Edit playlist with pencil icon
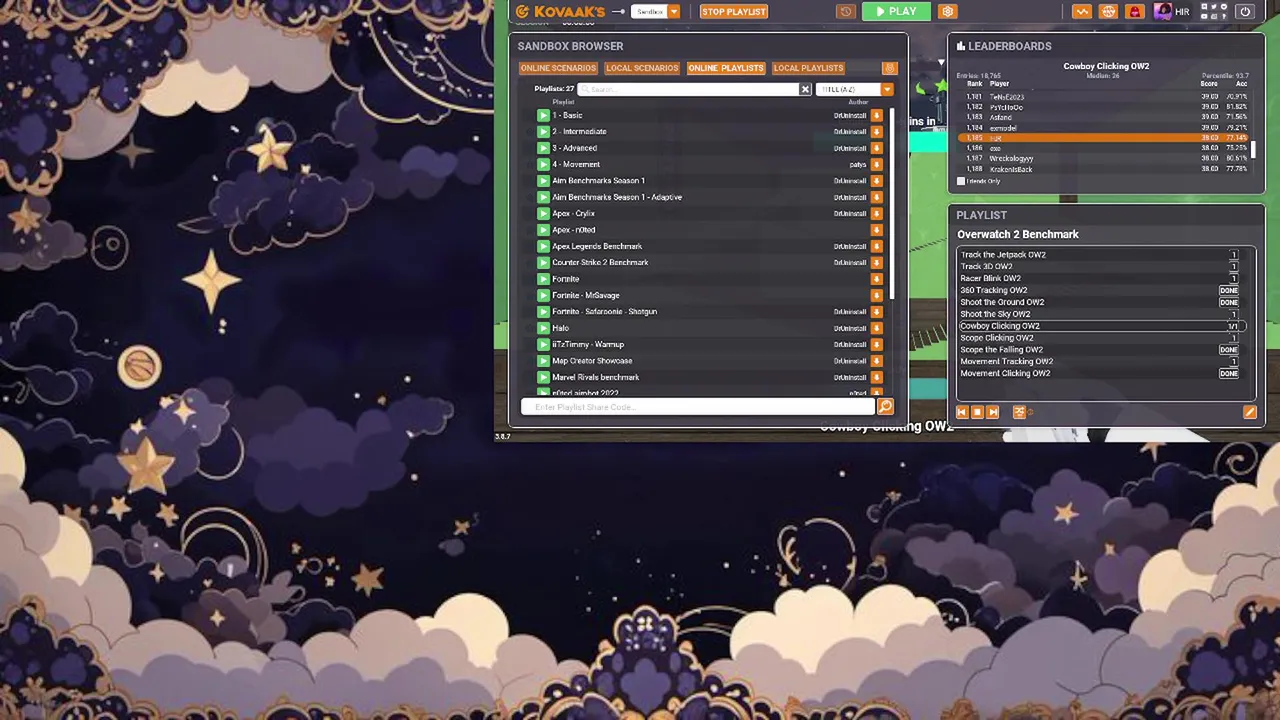 tap(1249, 412)
